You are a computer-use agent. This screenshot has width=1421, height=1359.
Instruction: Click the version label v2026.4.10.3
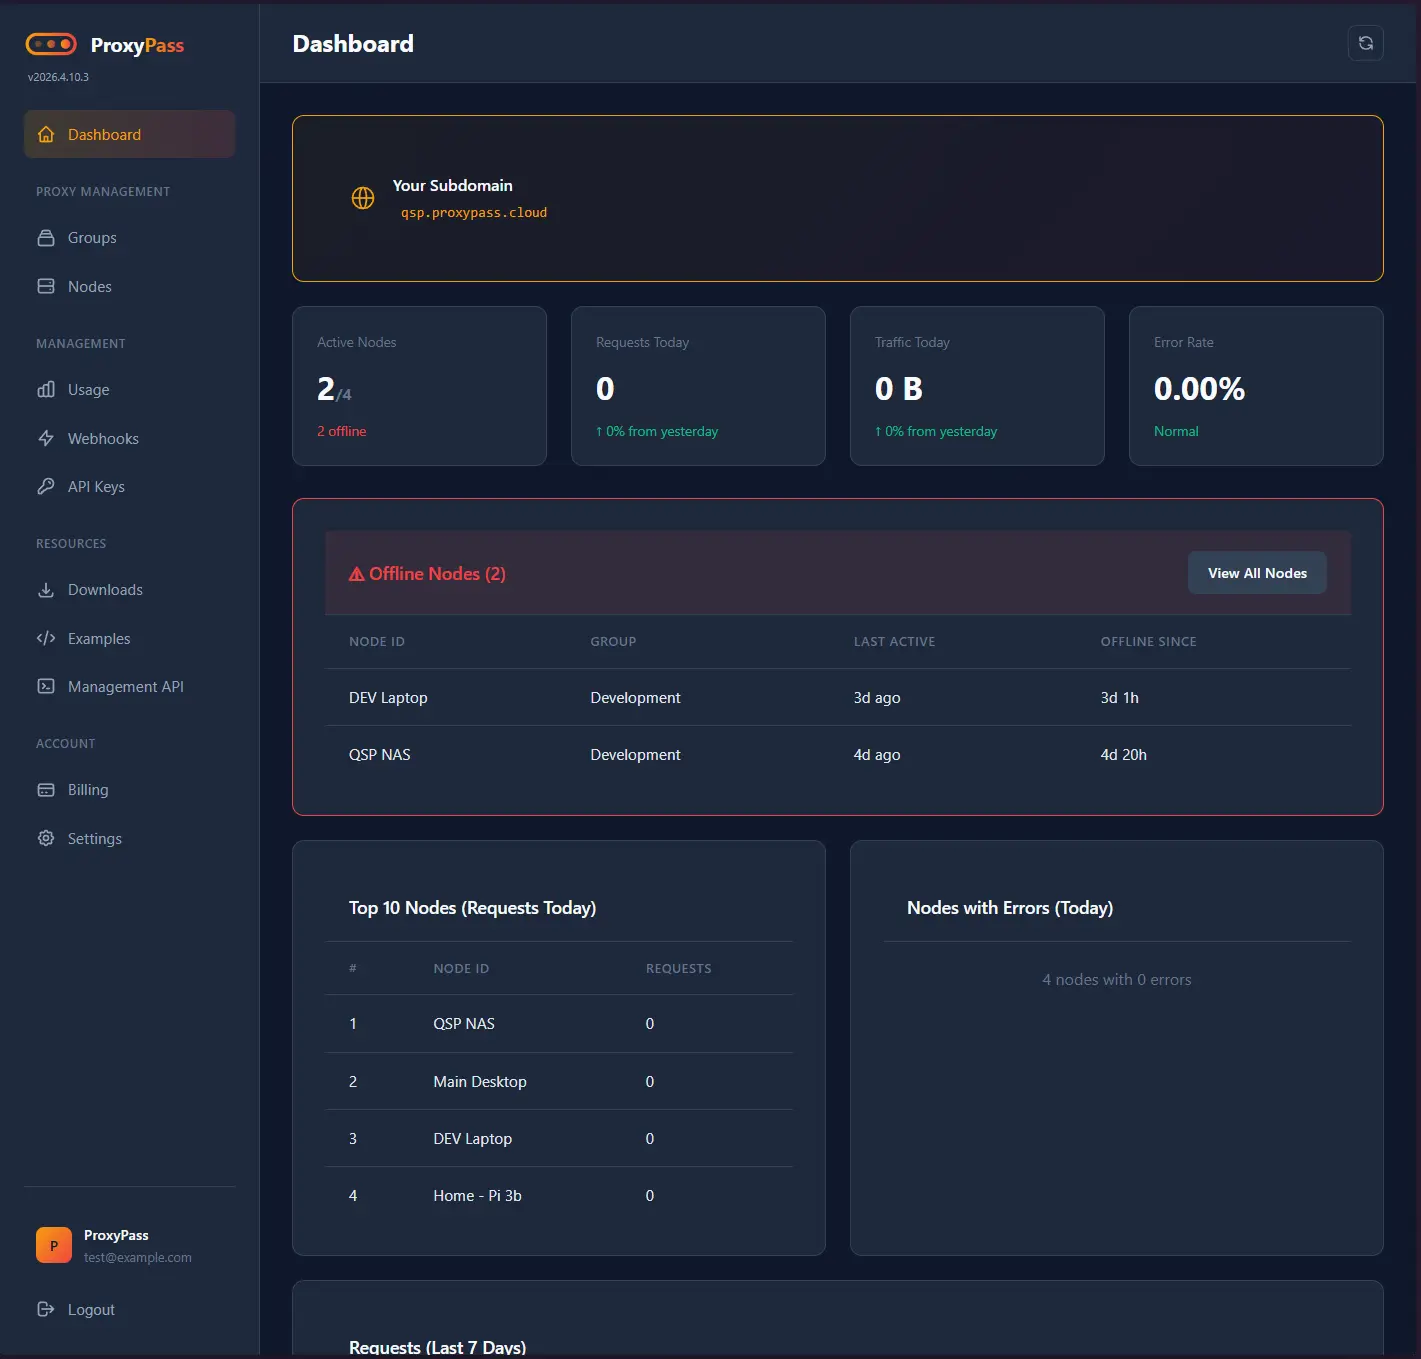58,77
